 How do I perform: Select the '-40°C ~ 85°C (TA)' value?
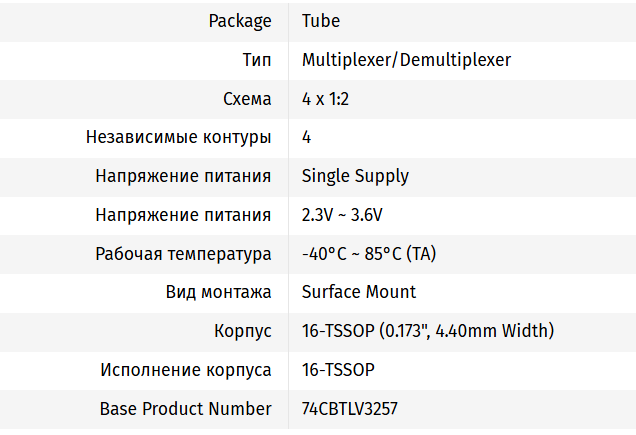369,254
